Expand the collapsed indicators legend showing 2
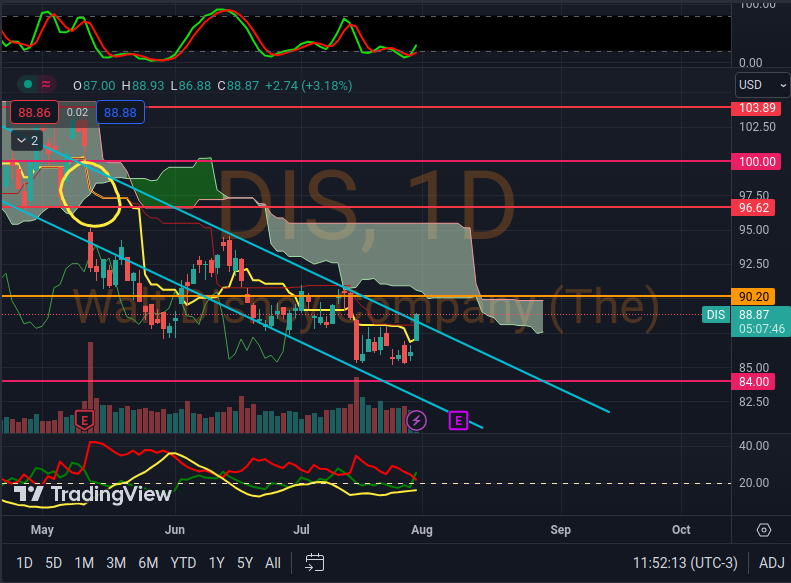The height and width of the screenshot is (583, 791). (27, 141)
